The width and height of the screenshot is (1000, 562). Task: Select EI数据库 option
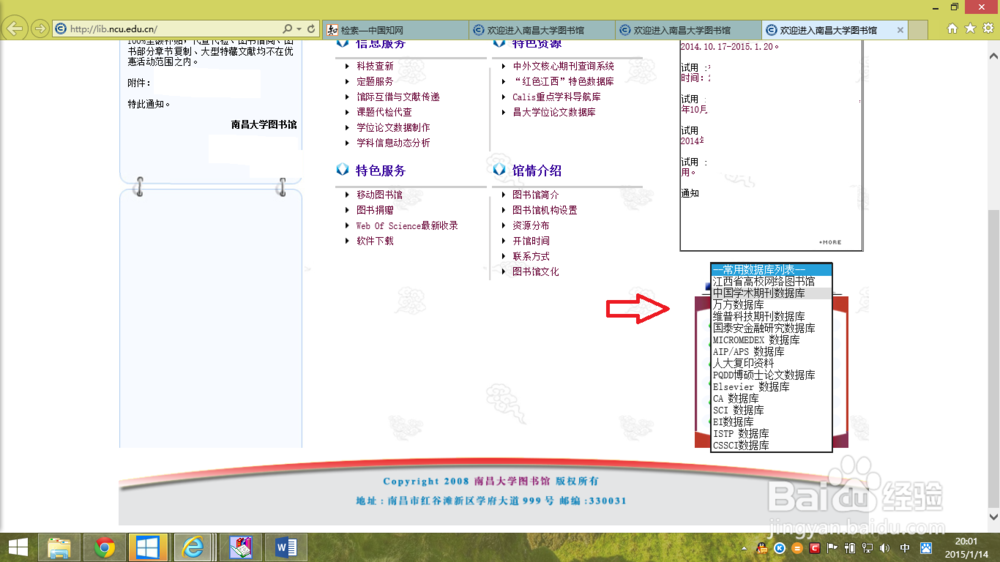(771, 422)
